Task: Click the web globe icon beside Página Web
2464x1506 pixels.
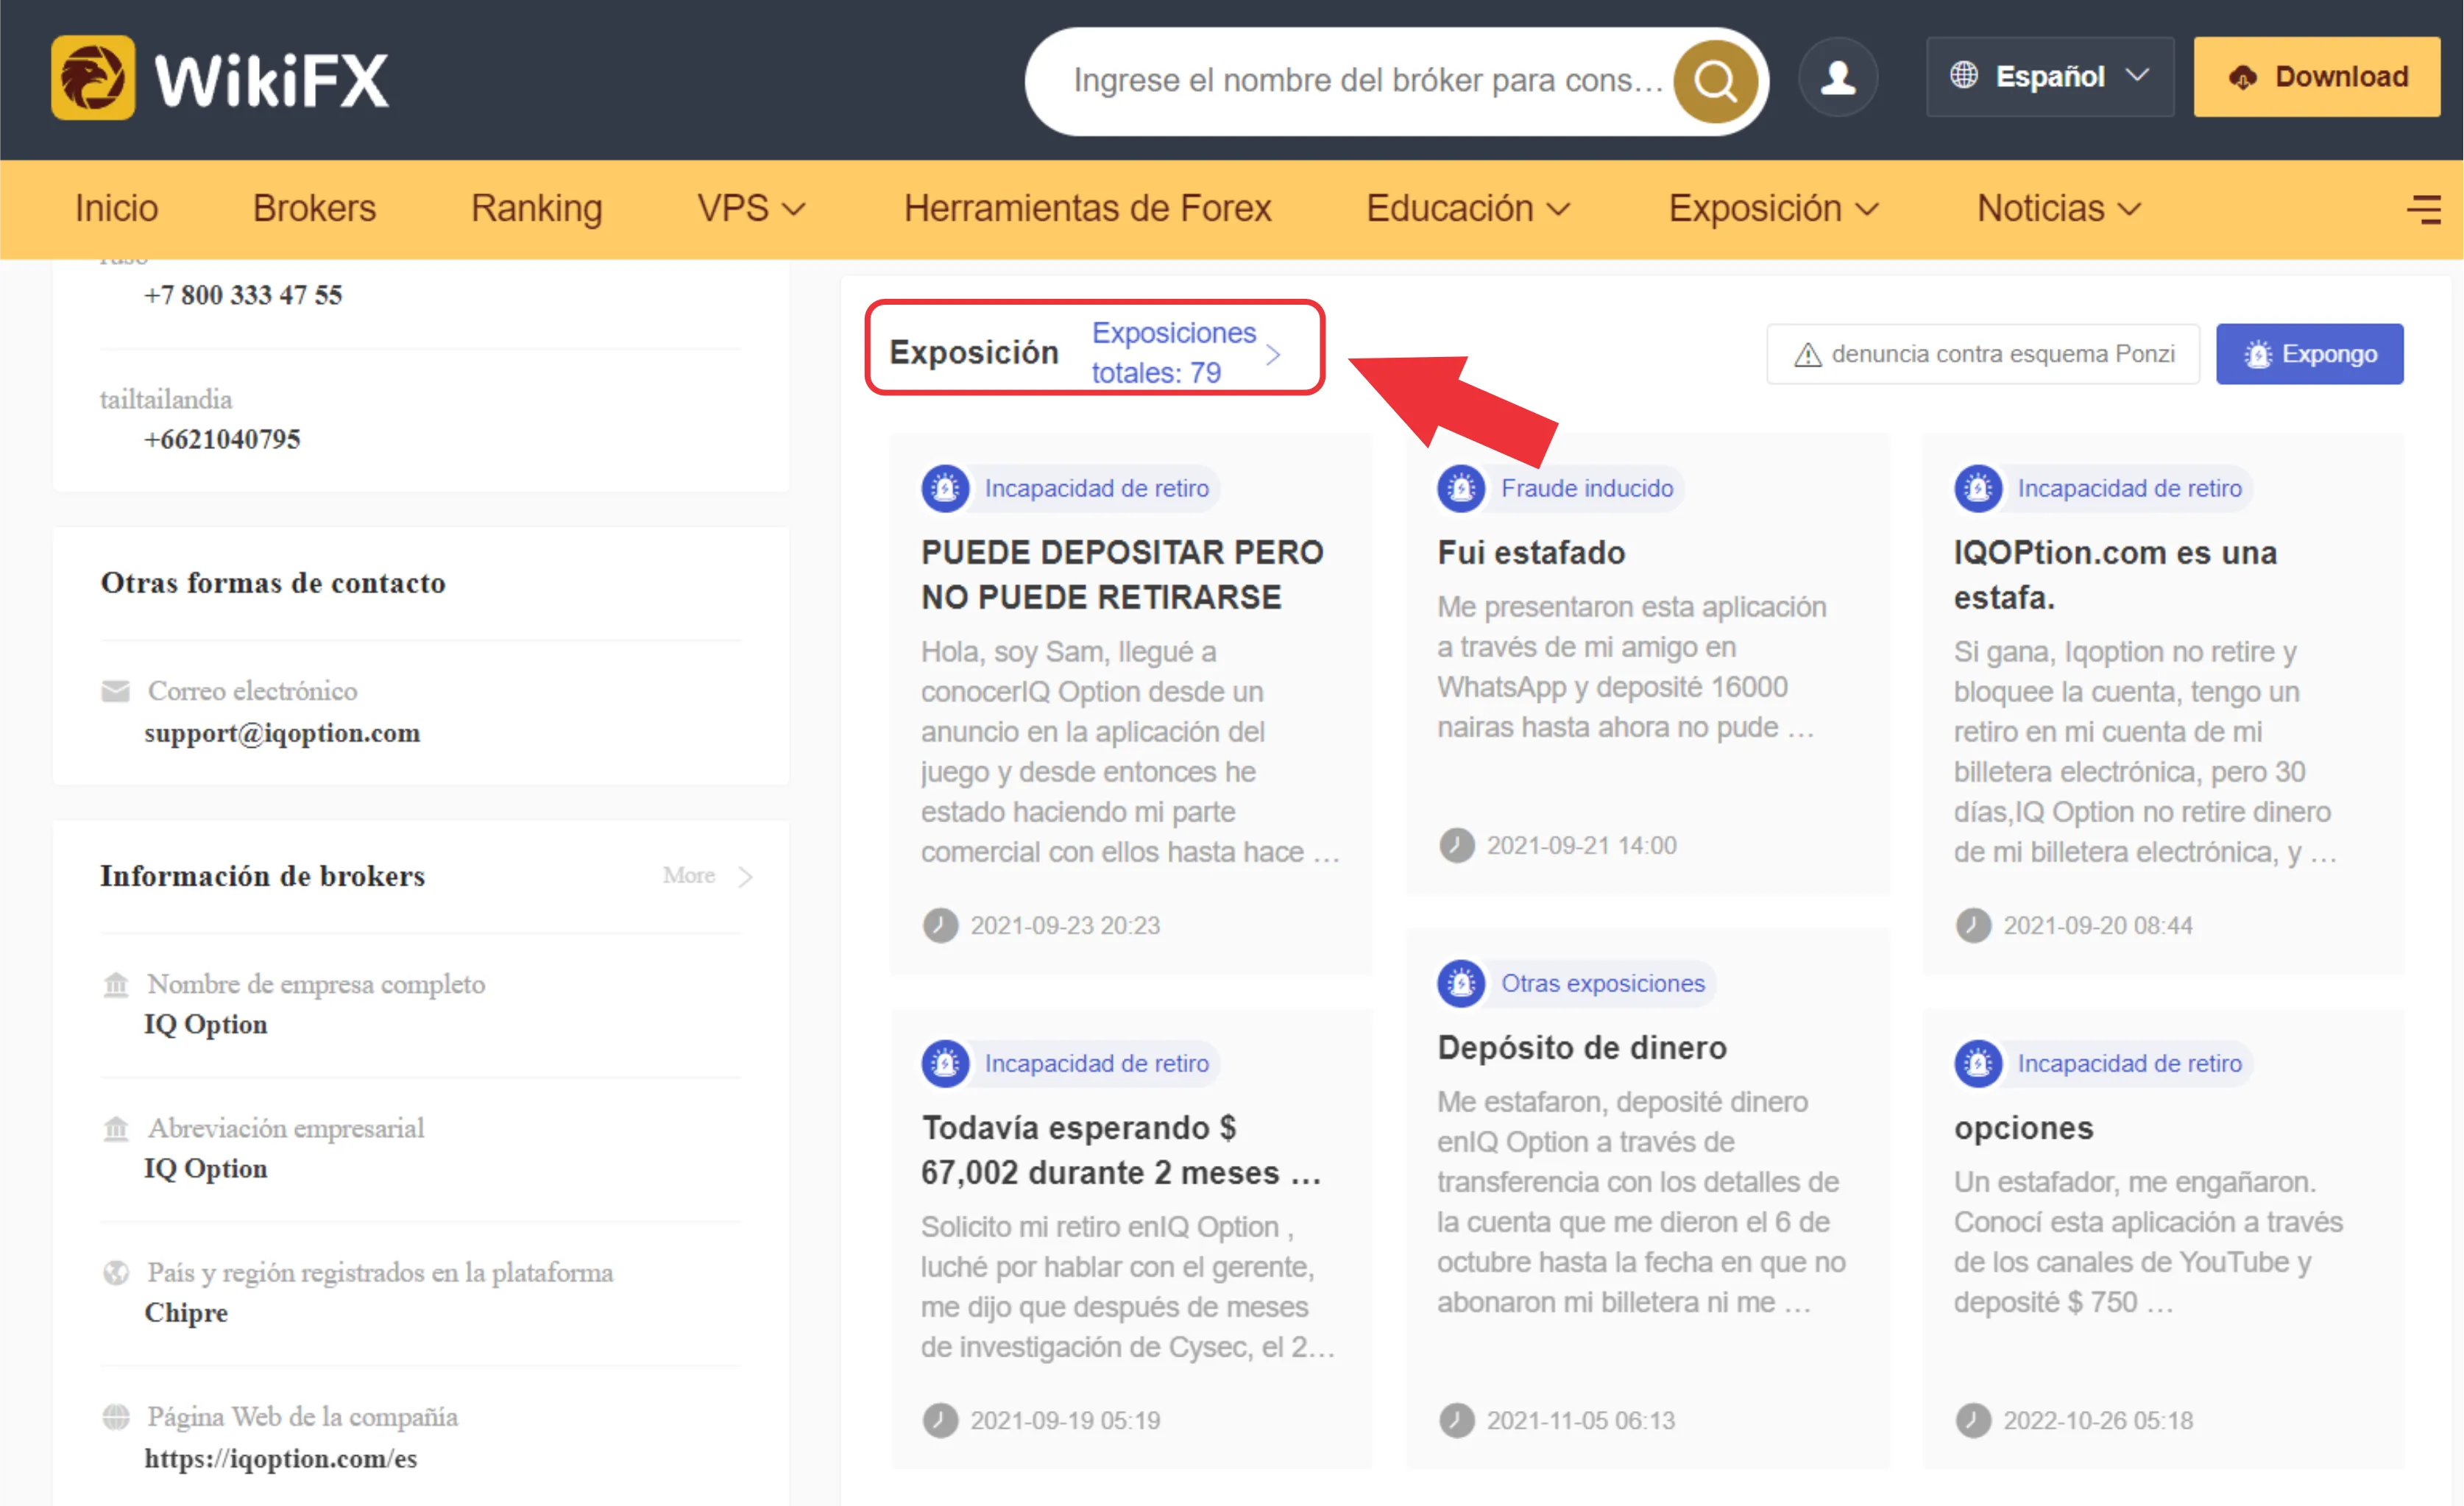Action: tap(116, 1417)
